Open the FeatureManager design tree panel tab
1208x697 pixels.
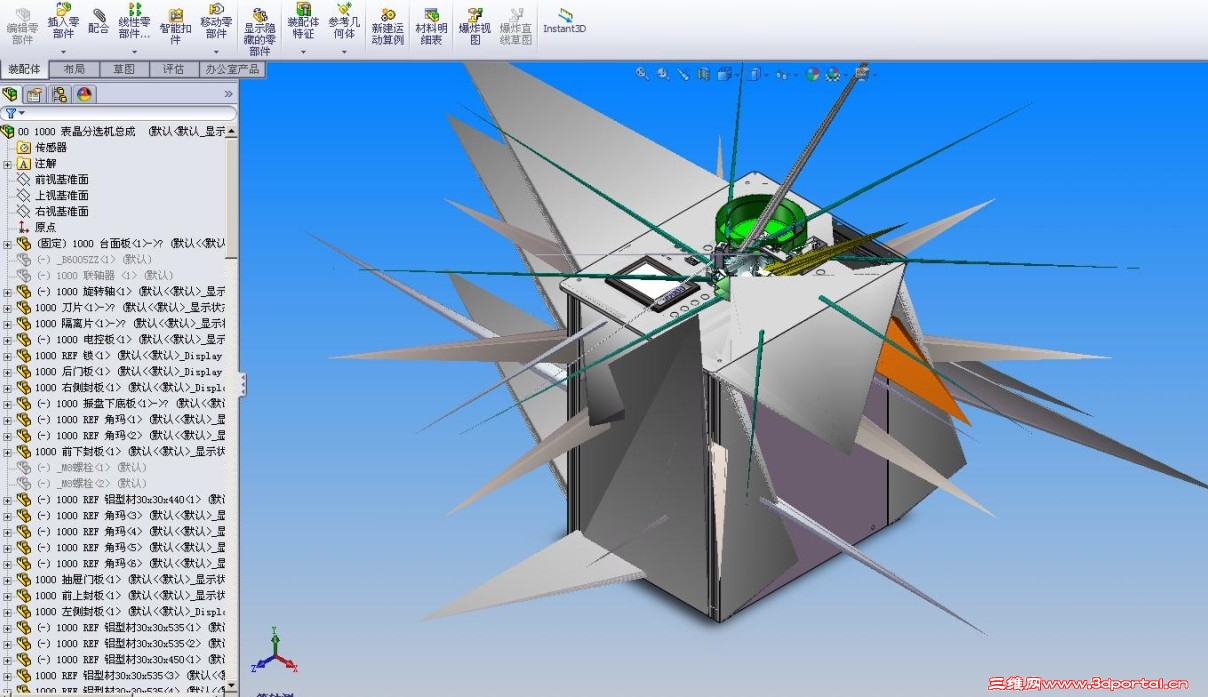(x=11, y=94)
